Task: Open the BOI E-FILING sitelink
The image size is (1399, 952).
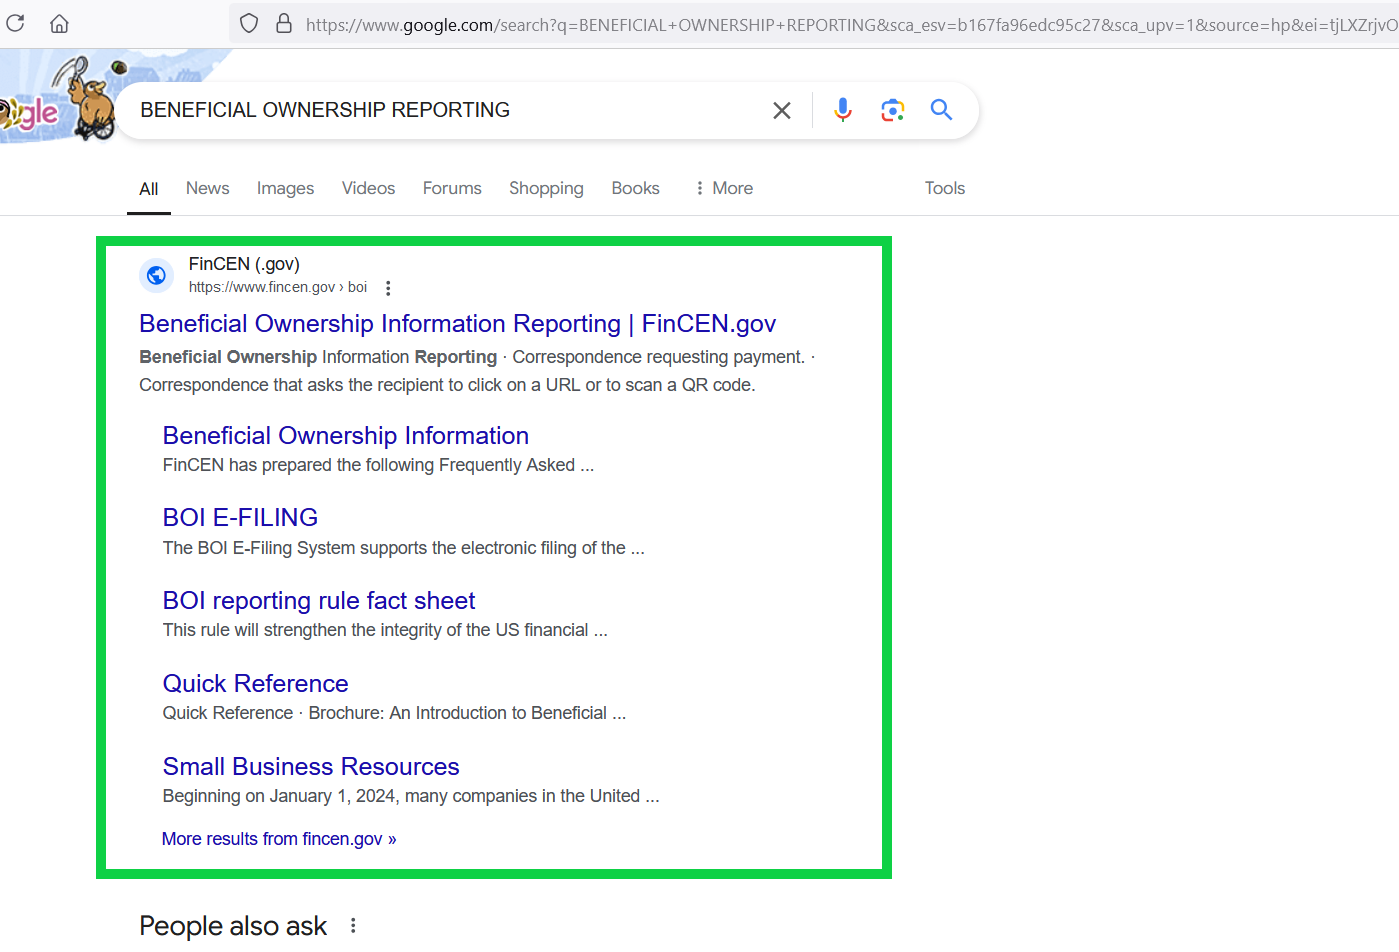Action: (x=240, y=518)
